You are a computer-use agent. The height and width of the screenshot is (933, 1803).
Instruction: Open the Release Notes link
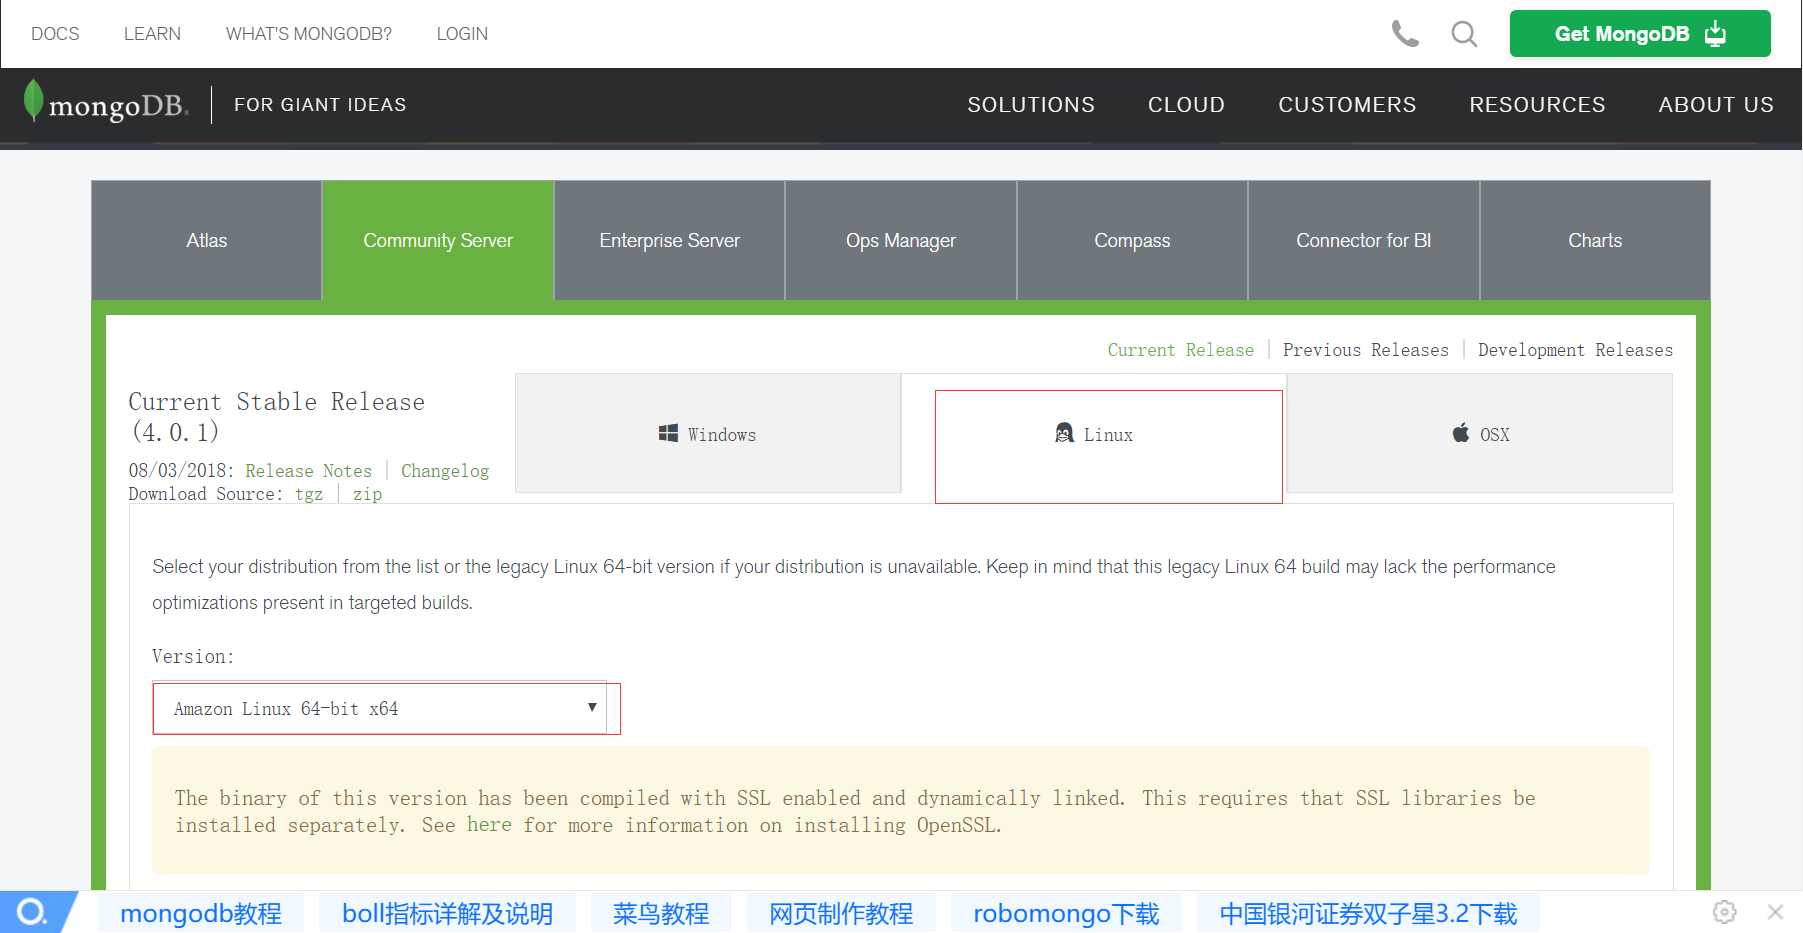click(x=308, y=471)
